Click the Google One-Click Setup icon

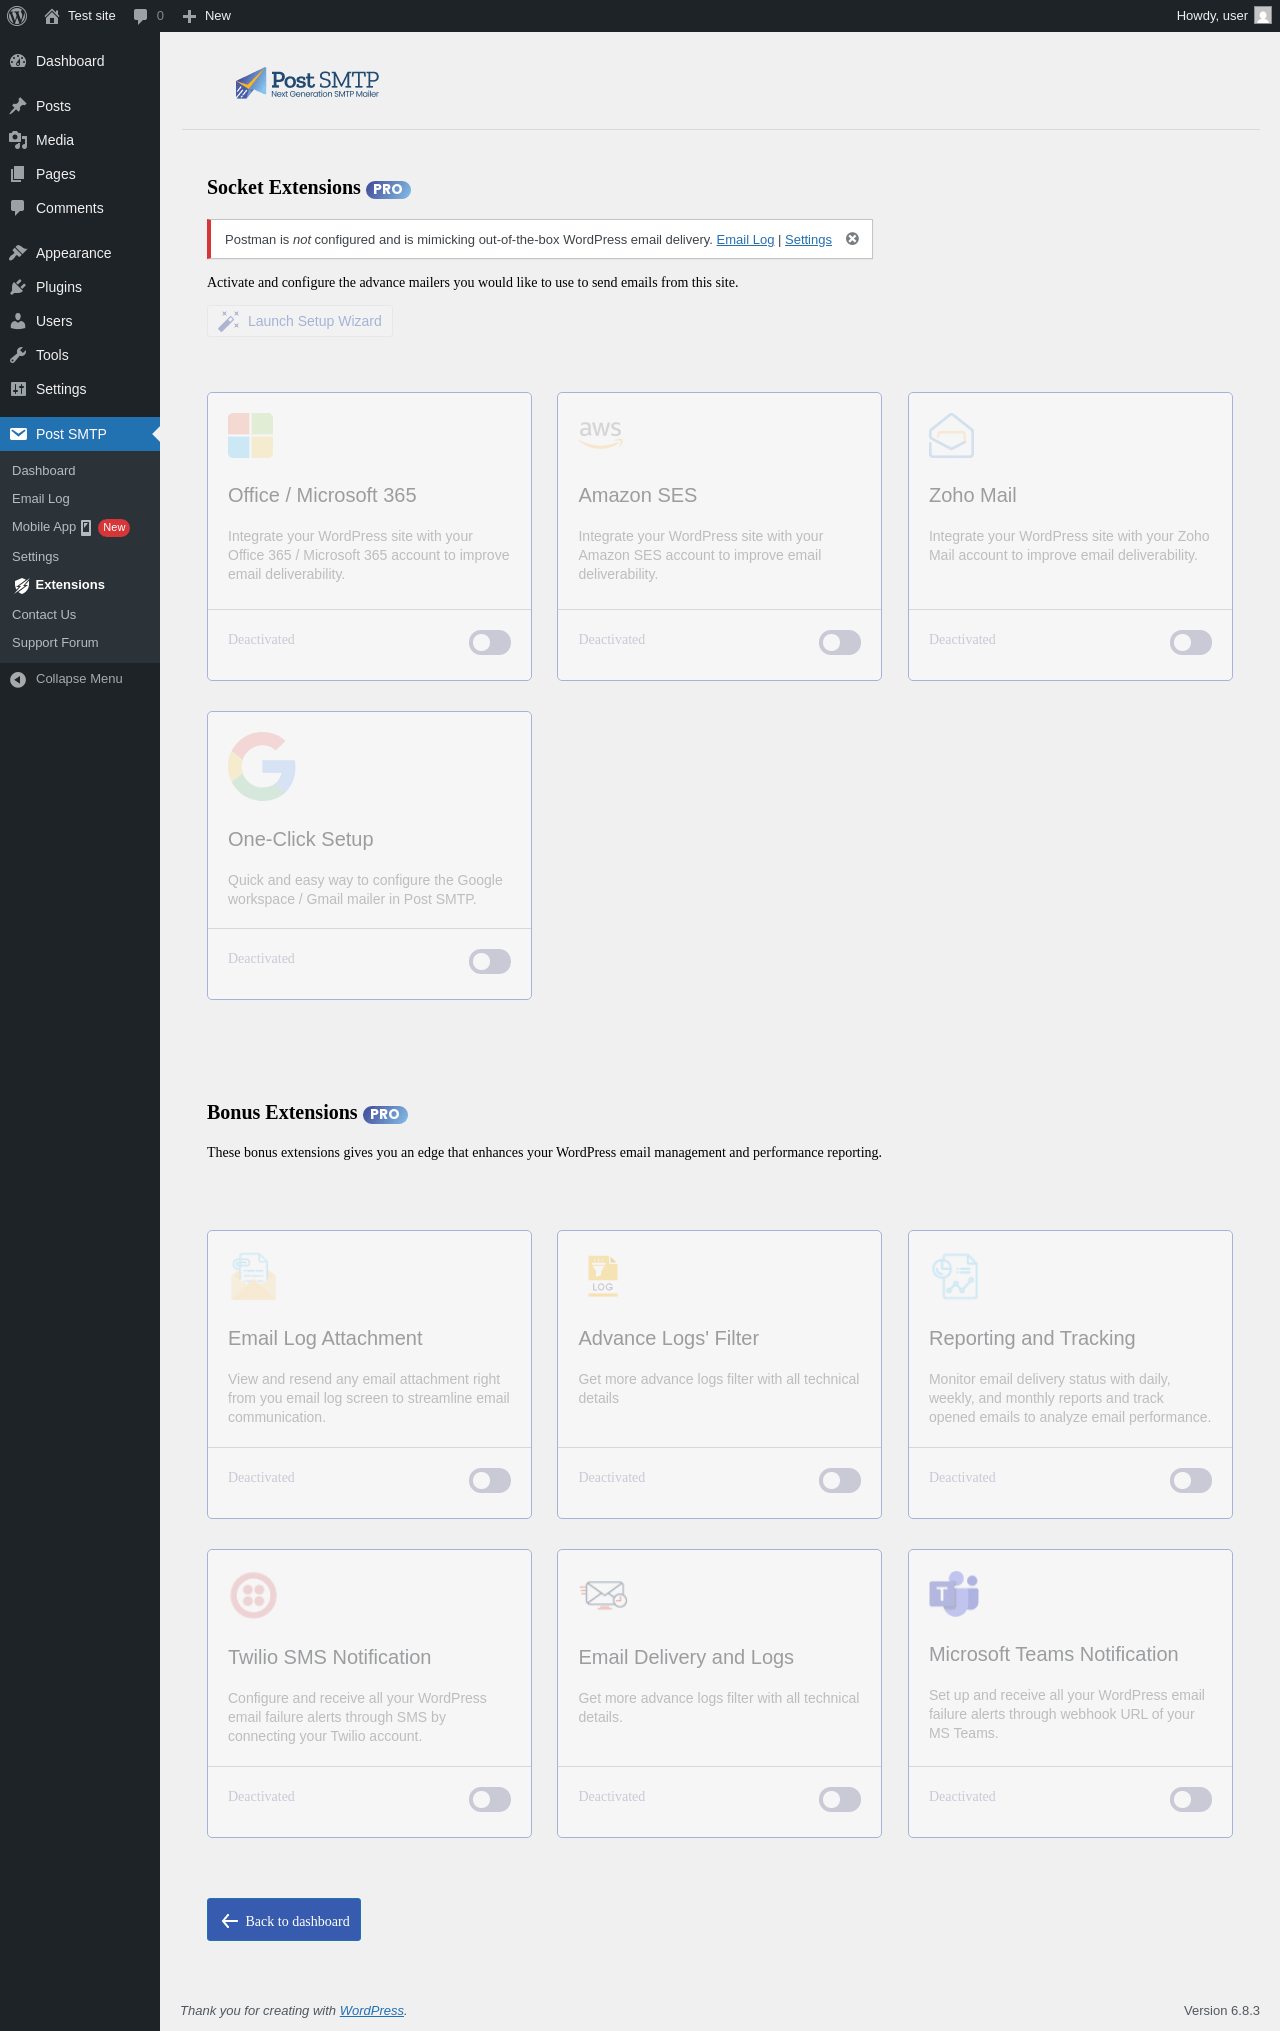point(262,767)
